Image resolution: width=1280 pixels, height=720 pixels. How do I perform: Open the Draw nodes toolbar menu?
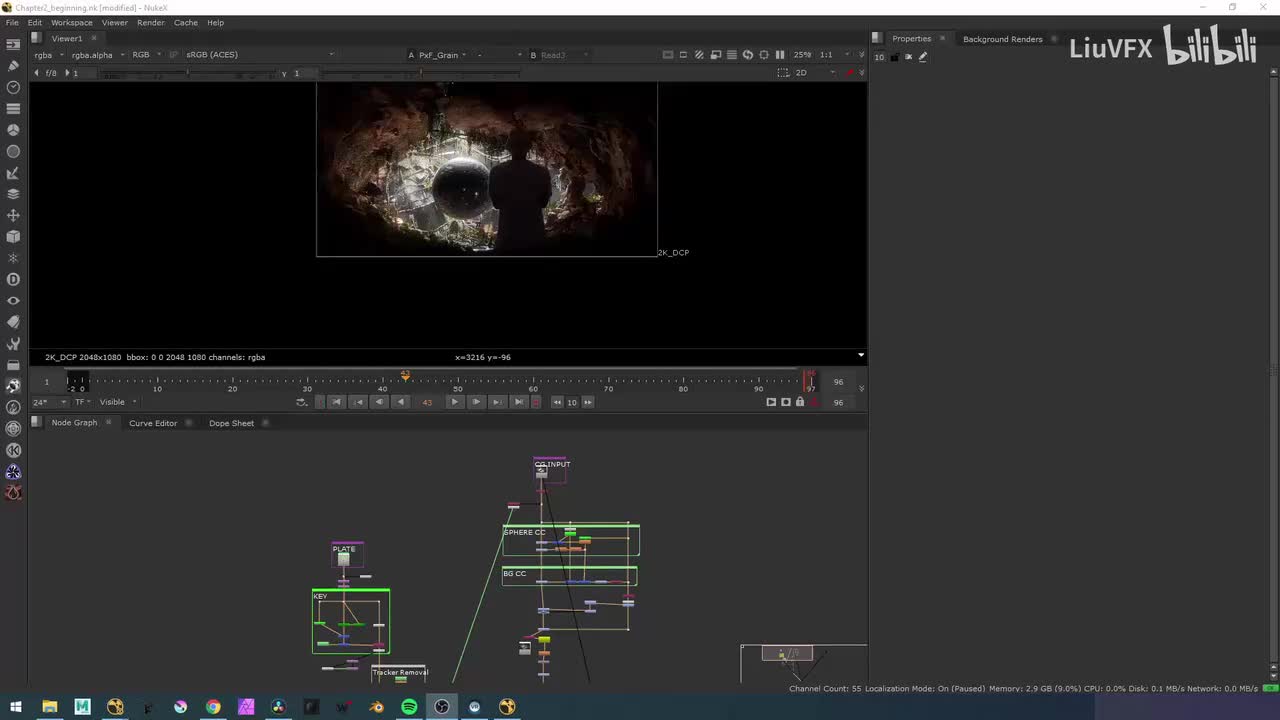13,65
